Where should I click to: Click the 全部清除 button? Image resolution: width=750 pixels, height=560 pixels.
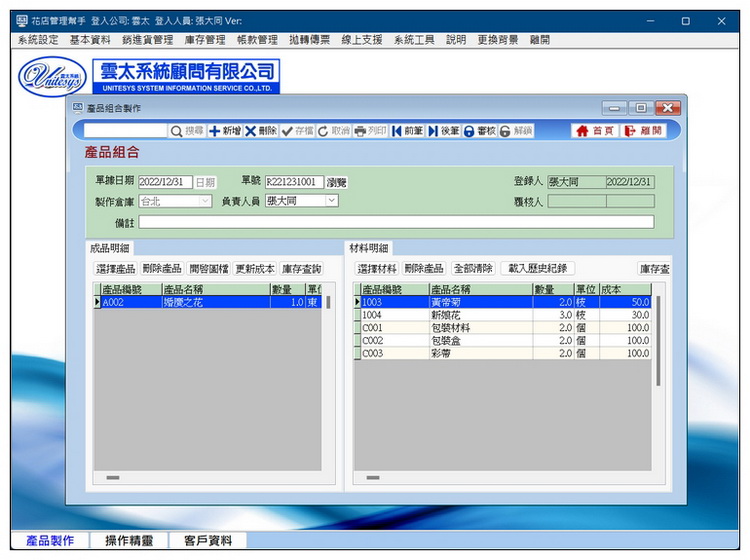pos(473,269)
